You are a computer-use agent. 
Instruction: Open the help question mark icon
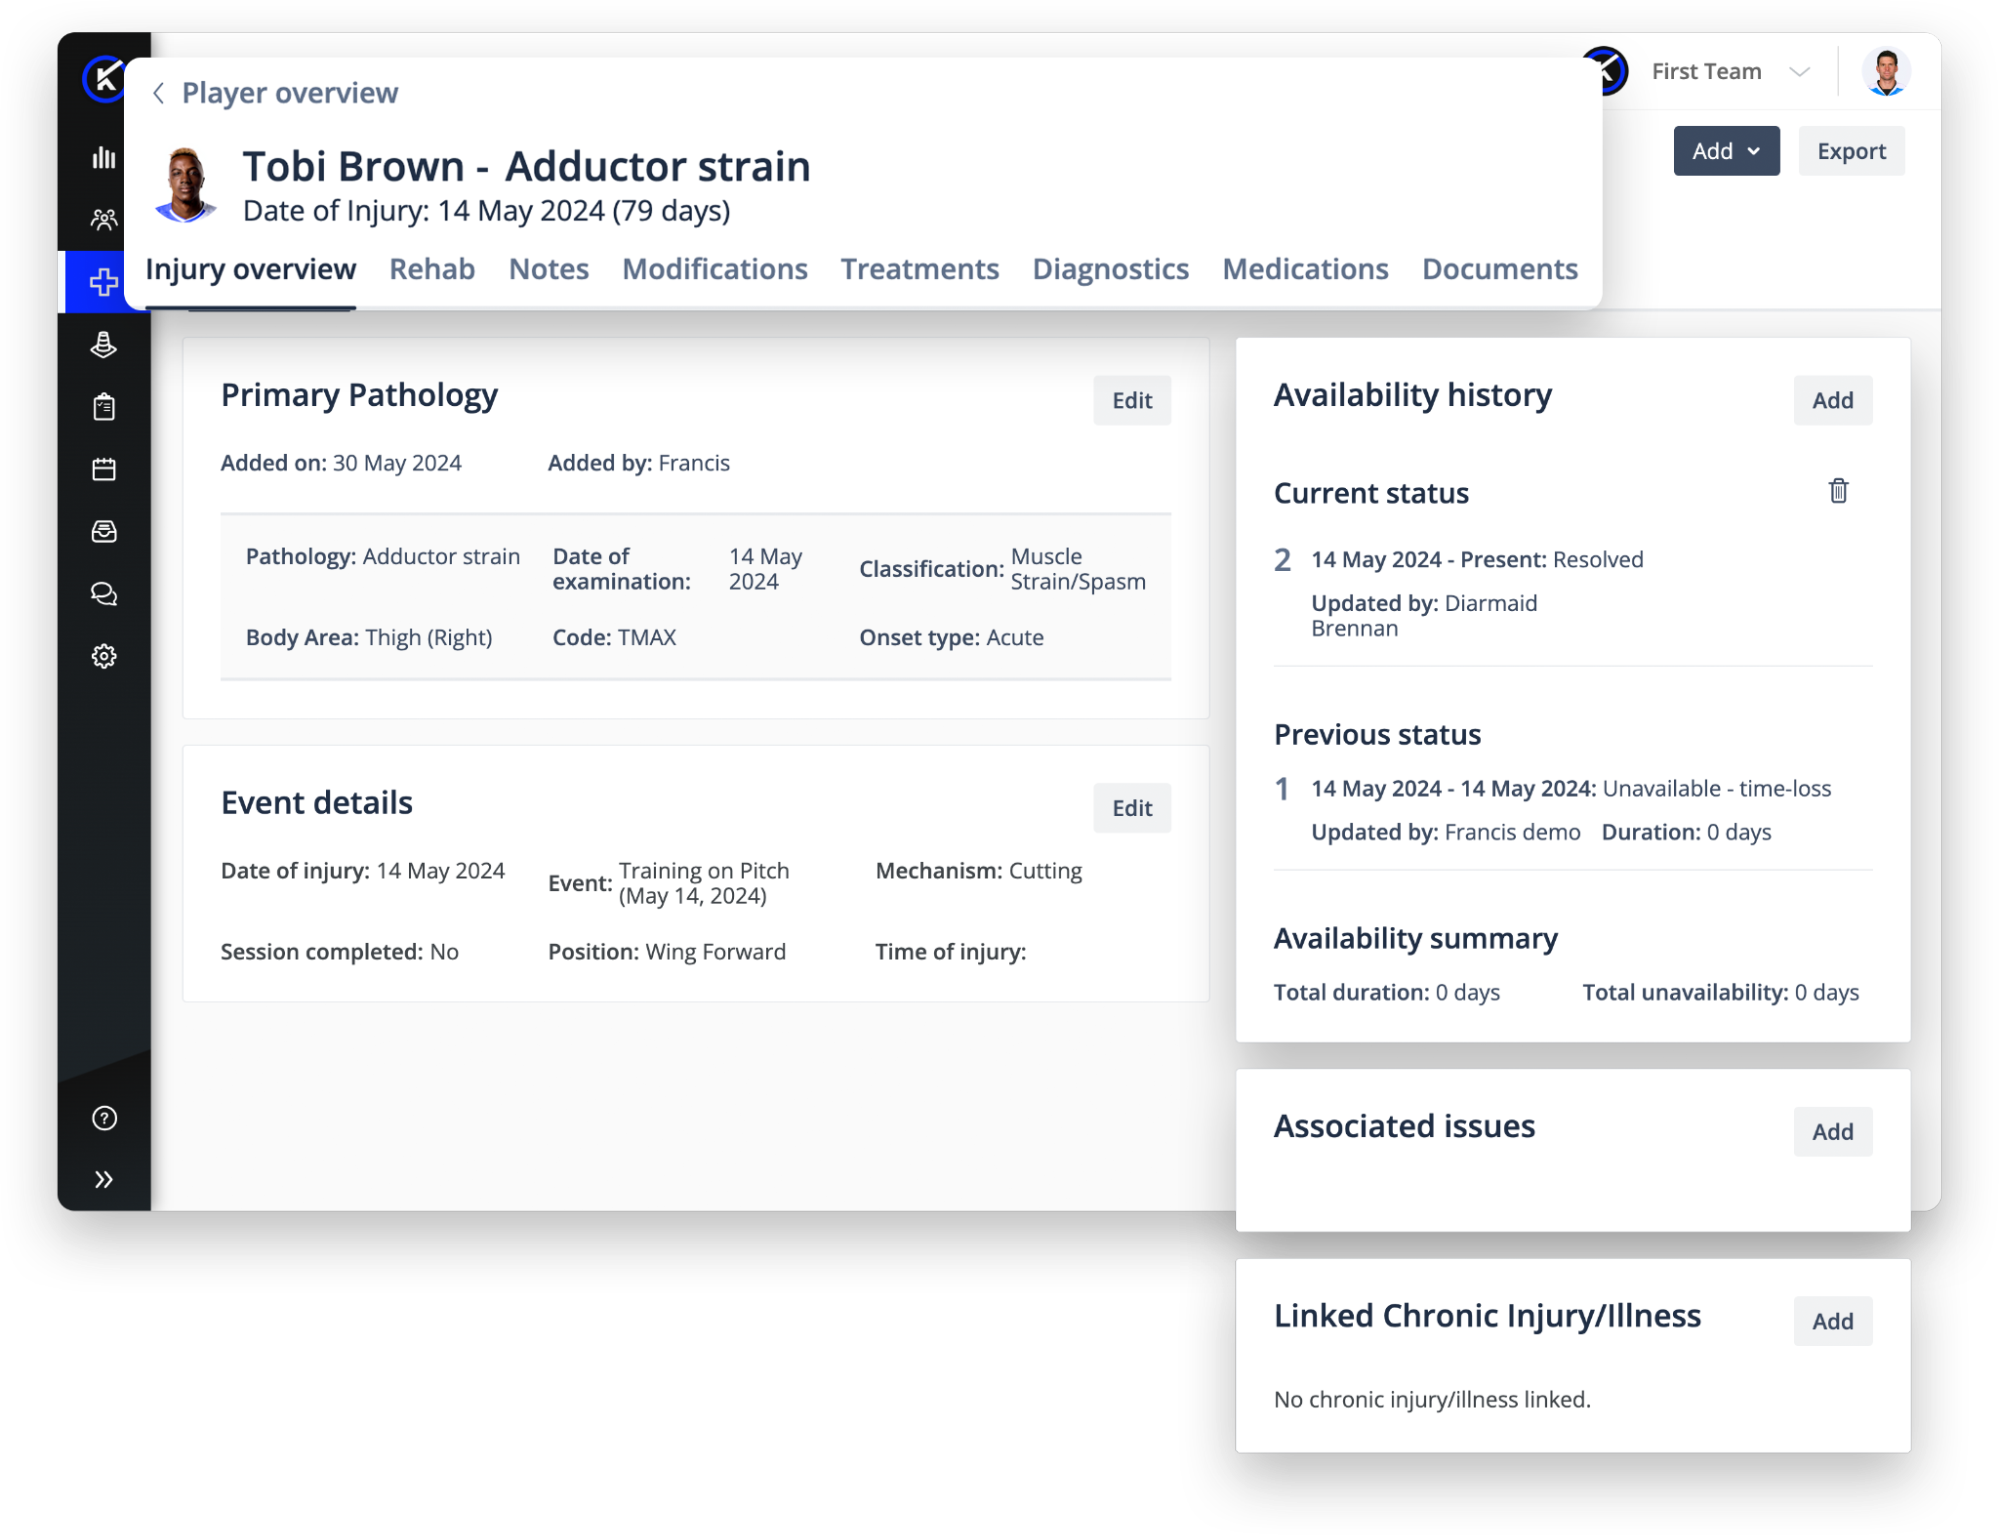point(104,1118)
